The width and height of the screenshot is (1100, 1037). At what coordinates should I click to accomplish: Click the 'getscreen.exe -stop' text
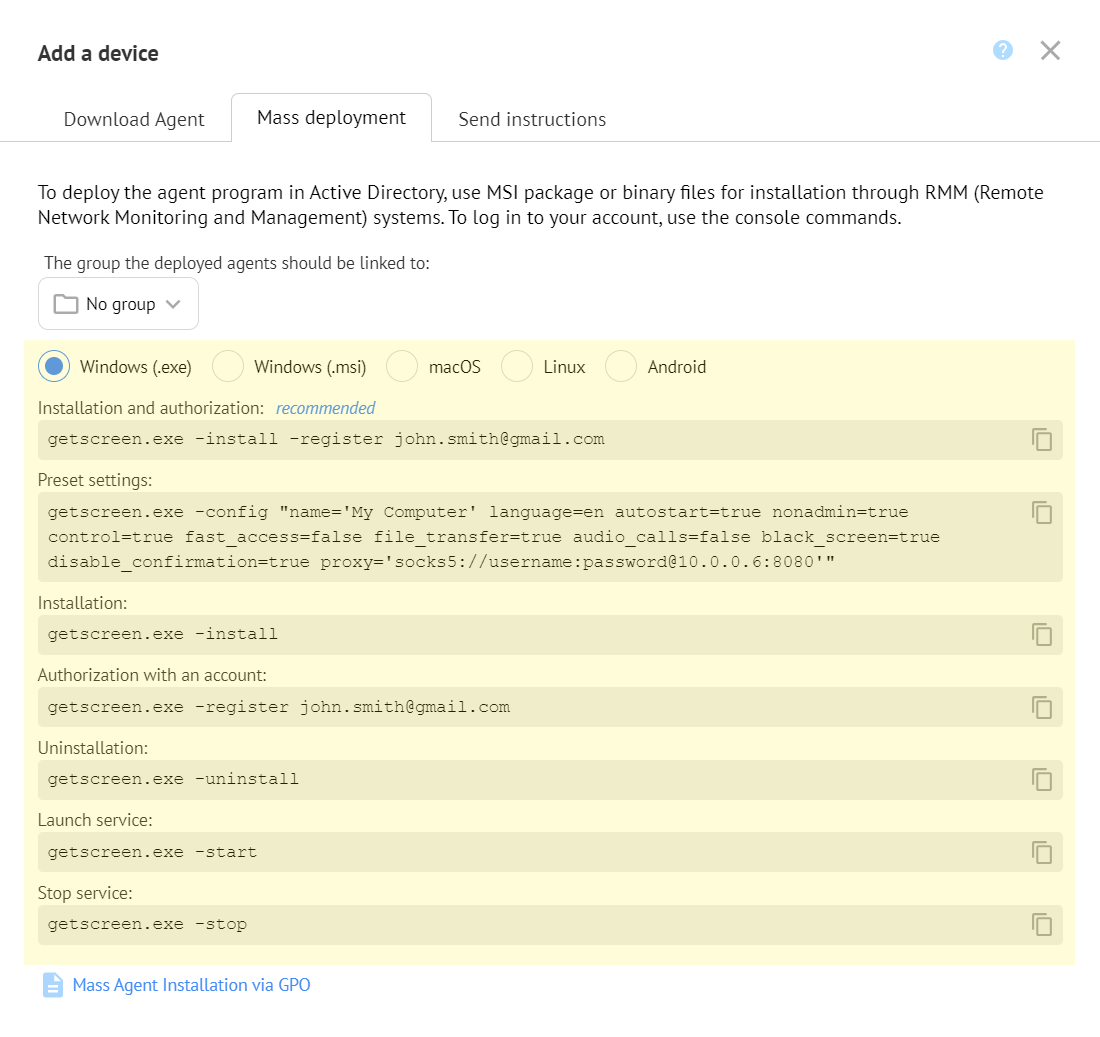click(147, 925)
